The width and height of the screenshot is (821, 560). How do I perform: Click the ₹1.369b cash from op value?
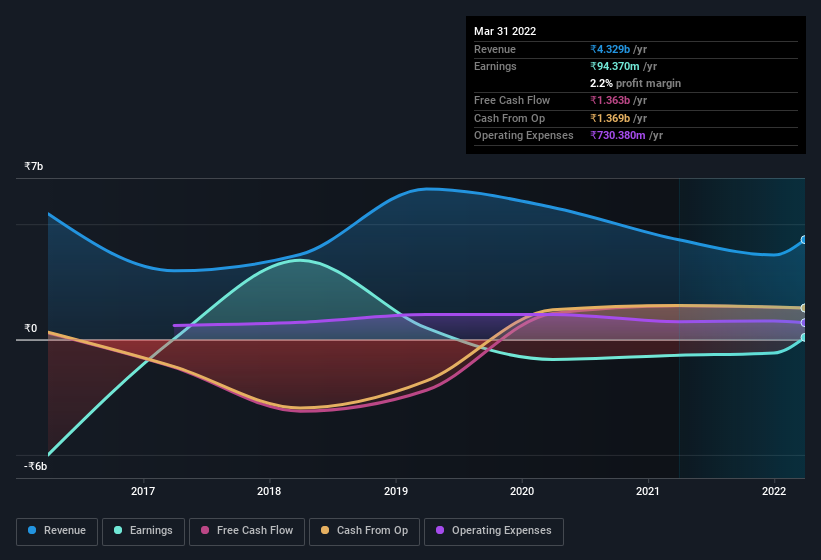pyautogui.click(x=610, y=118)
